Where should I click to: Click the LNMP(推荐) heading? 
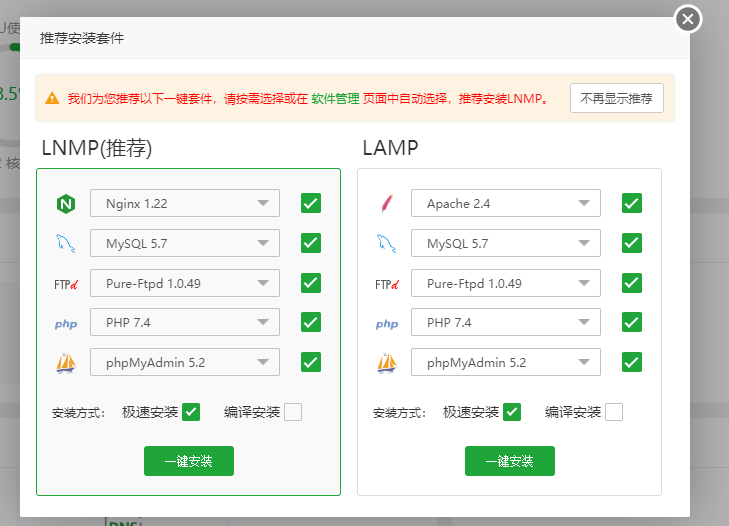click(97, 148)
